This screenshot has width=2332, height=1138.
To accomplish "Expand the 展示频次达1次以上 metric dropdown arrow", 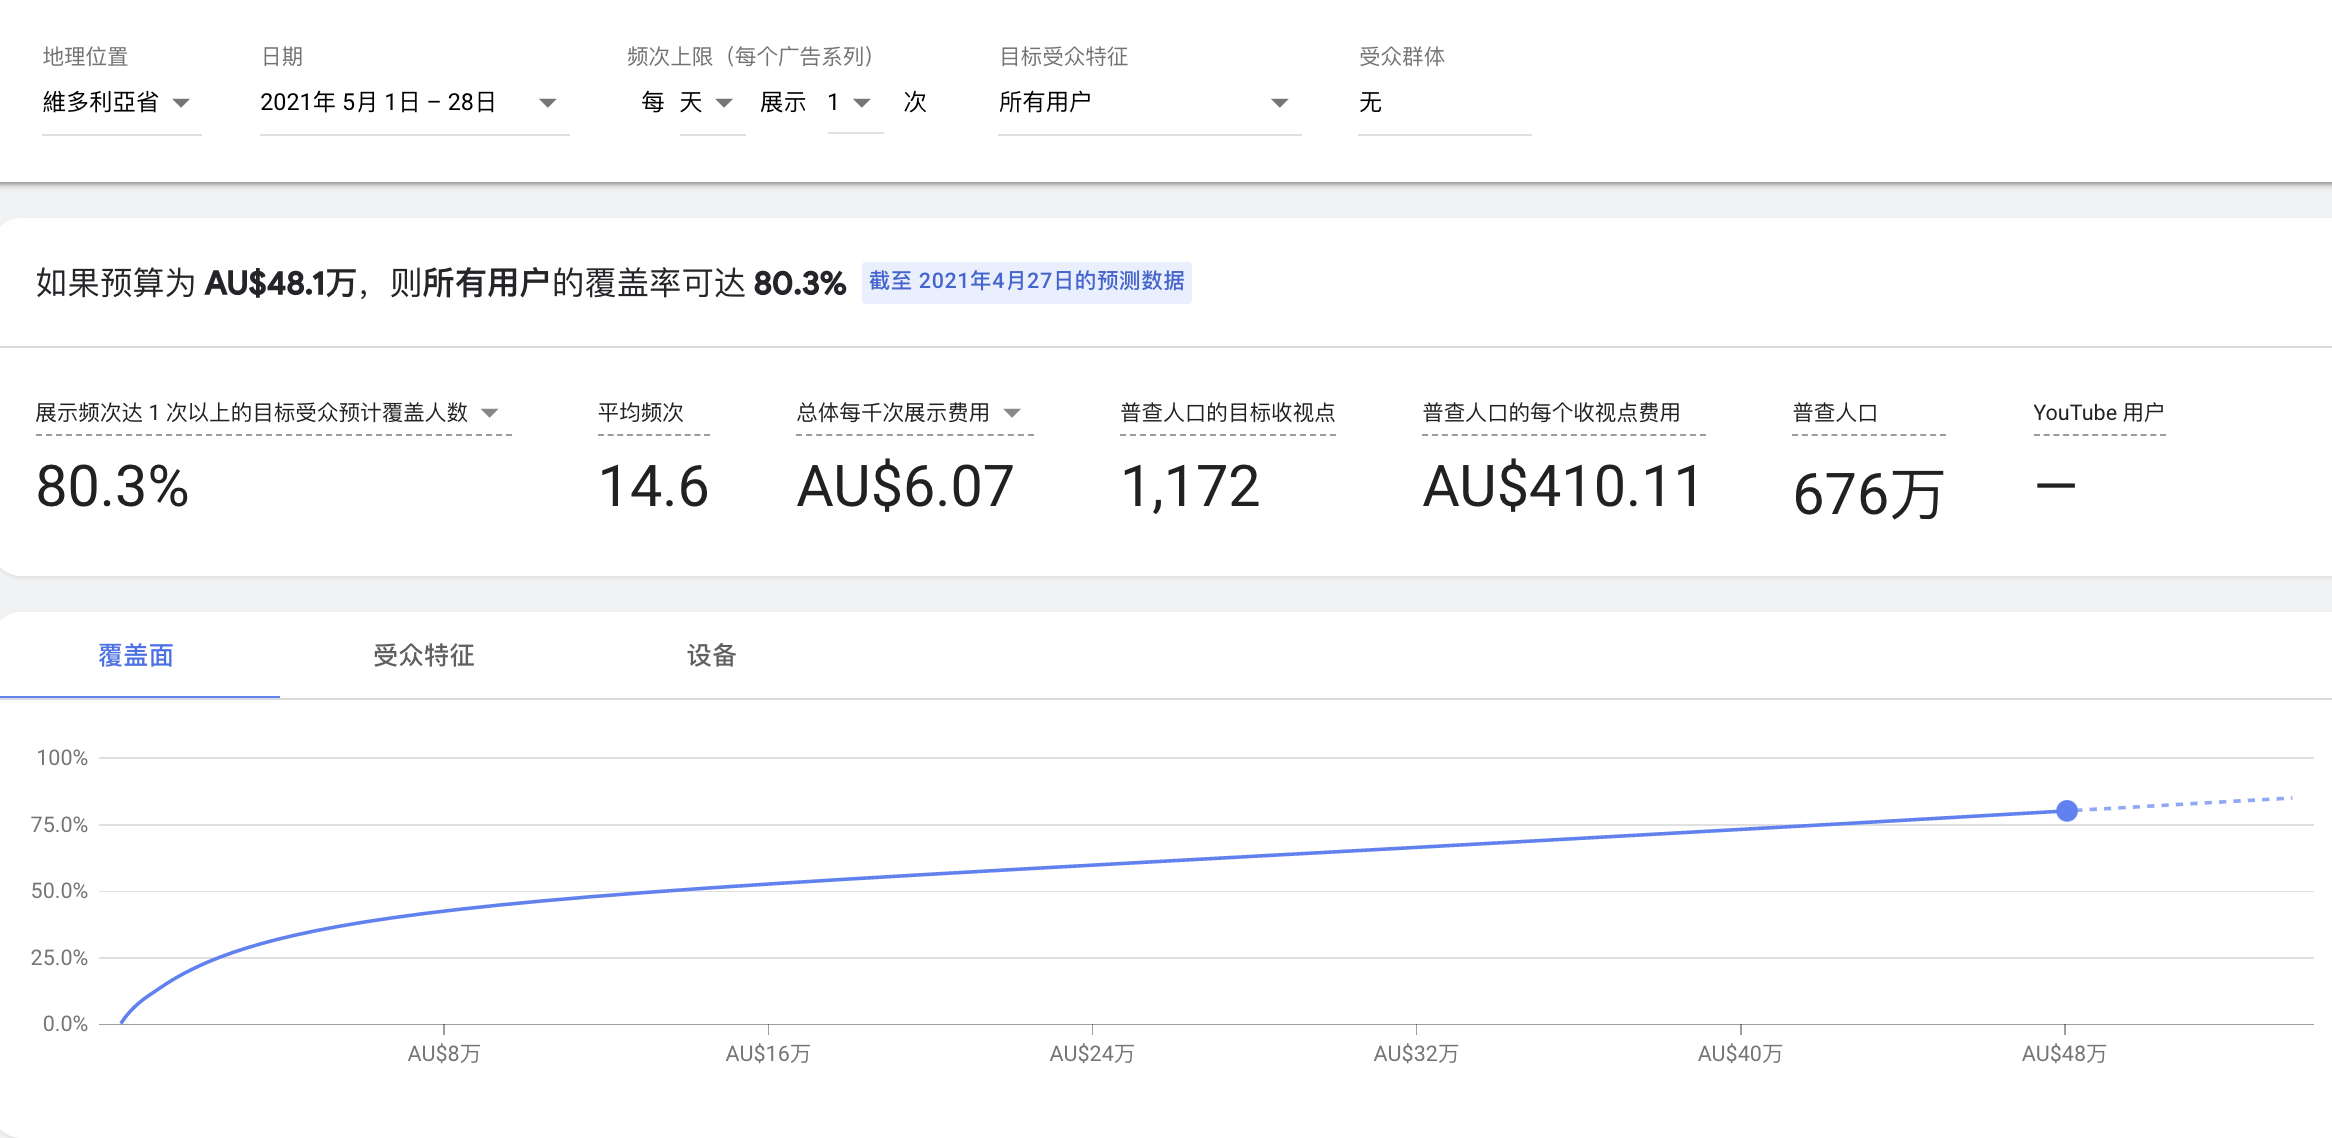I will [x=490, y=413].
